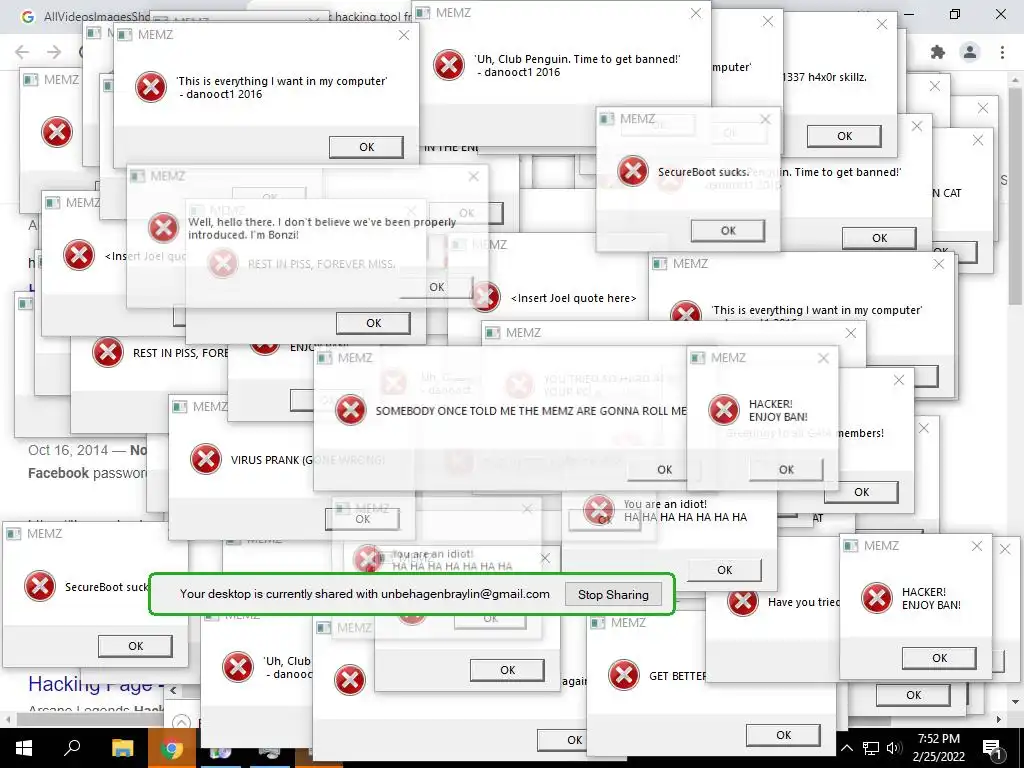
Task: Close the 'SOMEBODY ONCE TOLD ME' dialog's neighbor HACKER! dialog
Action: click(823, 358)
